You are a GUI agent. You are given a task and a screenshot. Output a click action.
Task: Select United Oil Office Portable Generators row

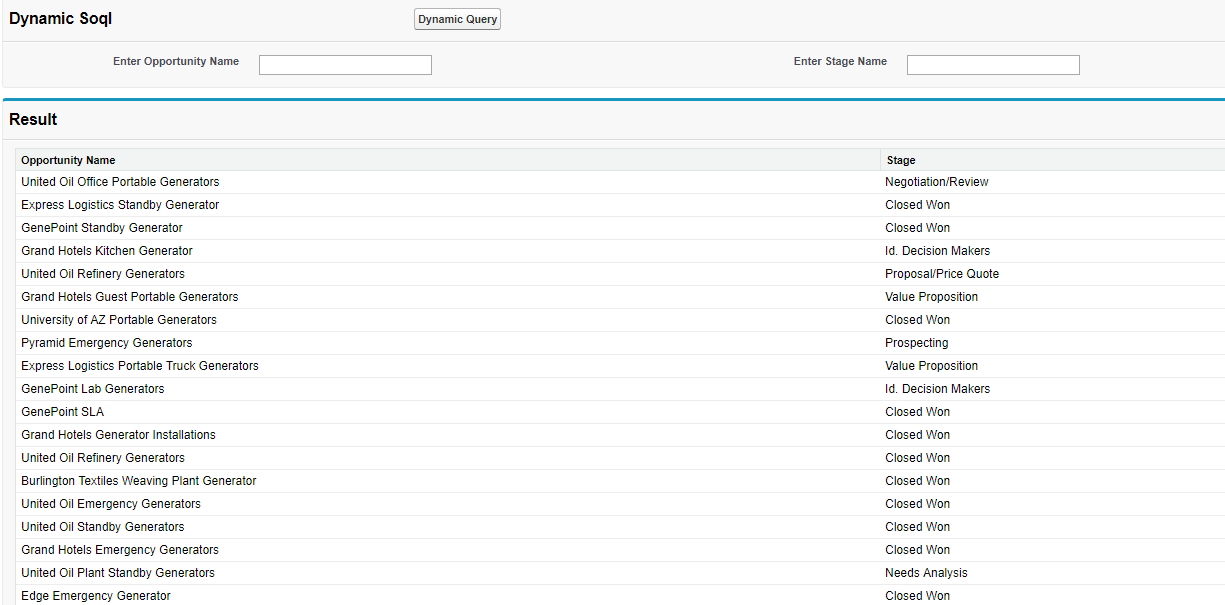pos(120,182)
